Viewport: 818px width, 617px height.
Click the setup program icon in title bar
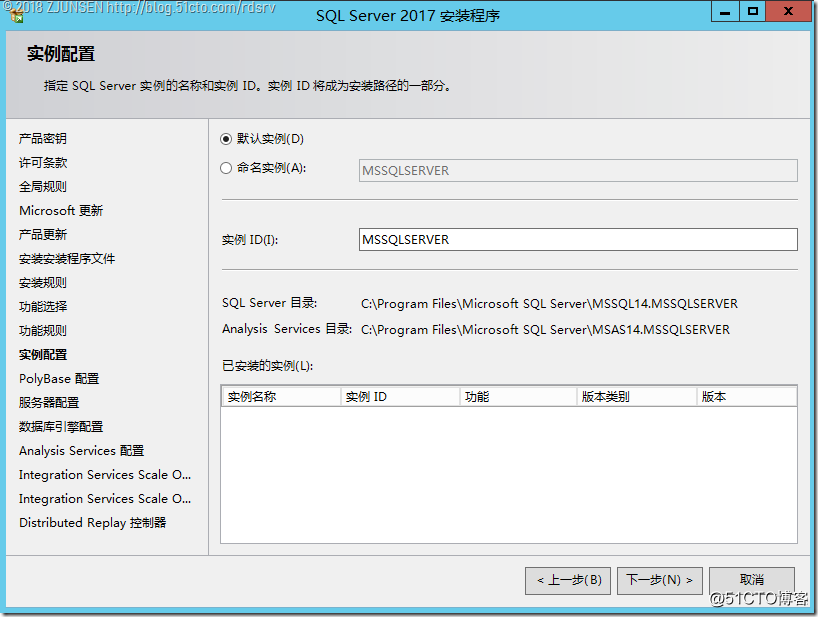[17, 16]
